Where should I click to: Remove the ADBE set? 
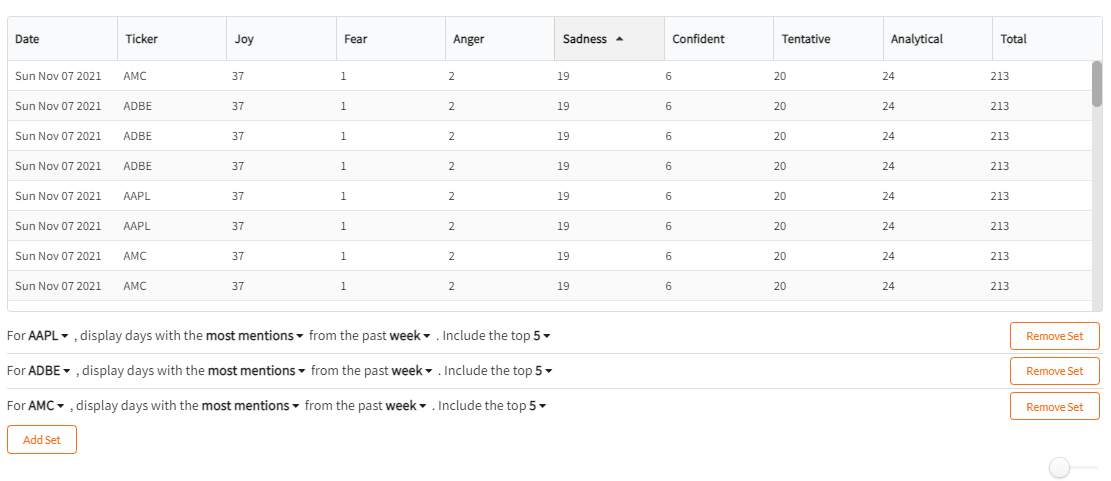pos(1054,370)
